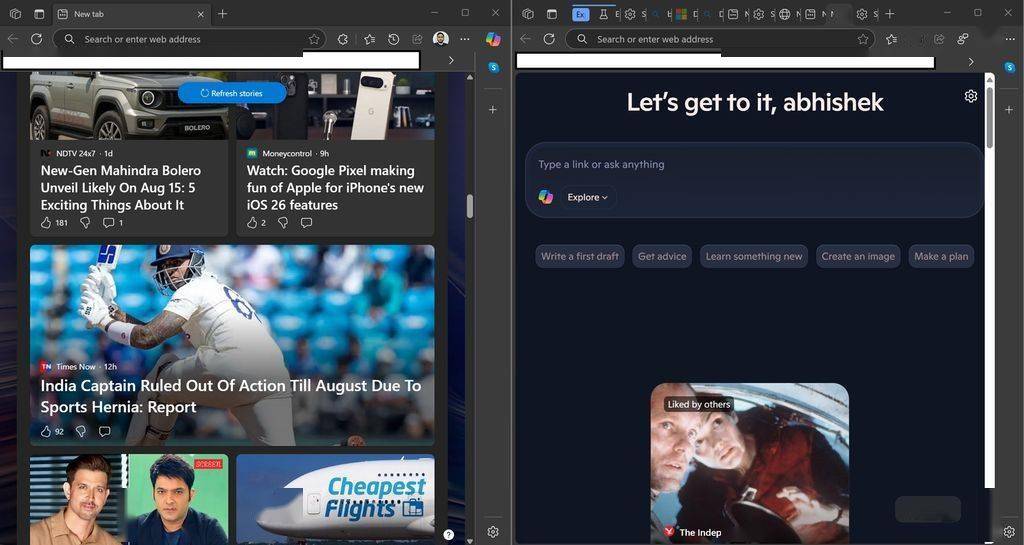Add page to favorites in left window
The image size is (1024, 545).
(x=314, y=39)
